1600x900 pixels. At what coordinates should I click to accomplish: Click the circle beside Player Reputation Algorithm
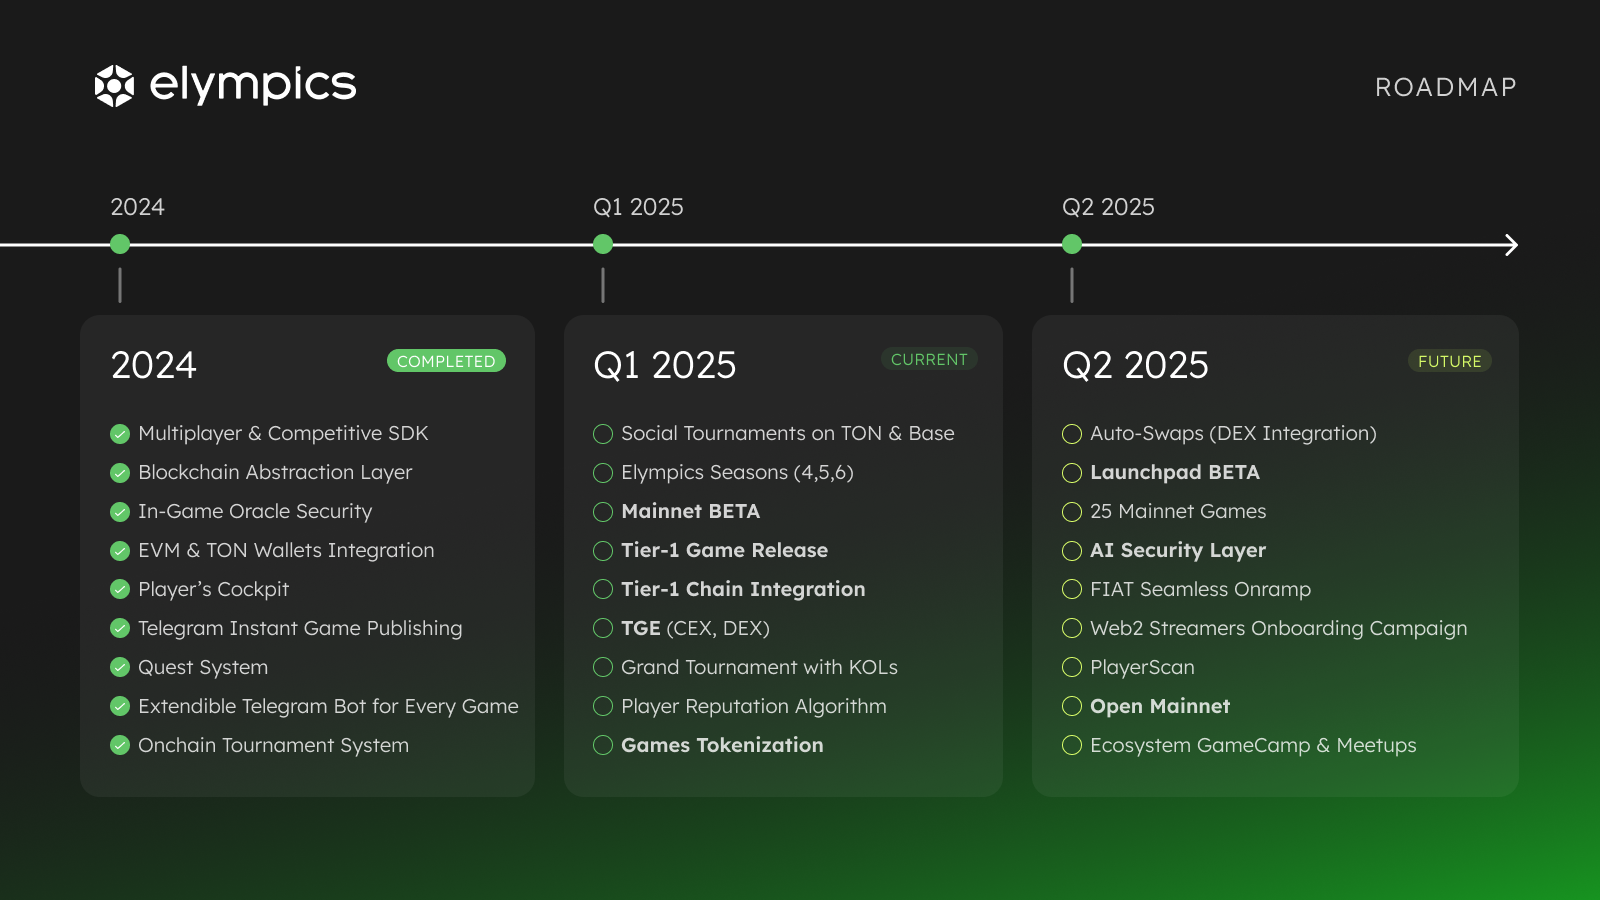click(603, 707)
